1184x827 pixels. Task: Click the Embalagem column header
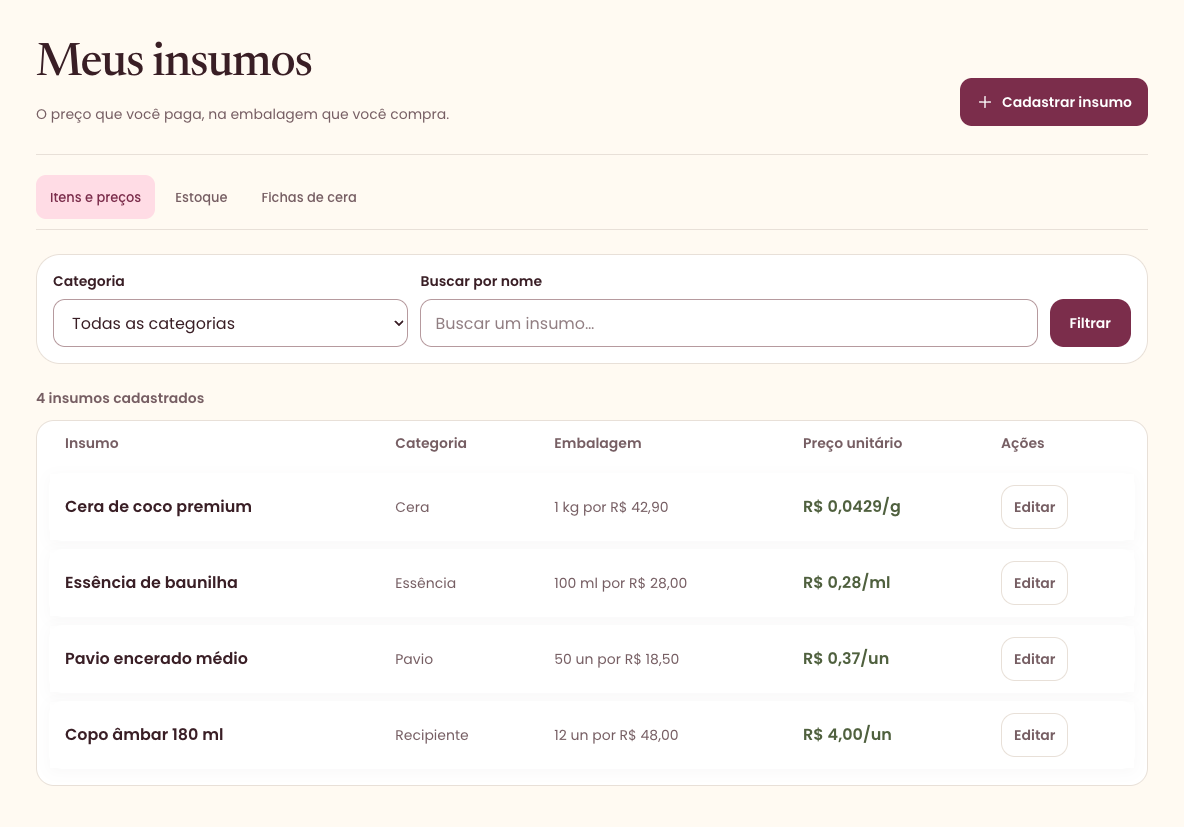597,443
